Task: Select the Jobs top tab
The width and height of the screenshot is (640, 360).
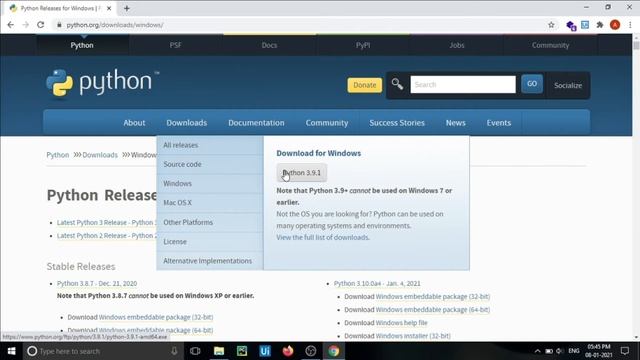Action: pyautogui.click(x=457, y=45)
